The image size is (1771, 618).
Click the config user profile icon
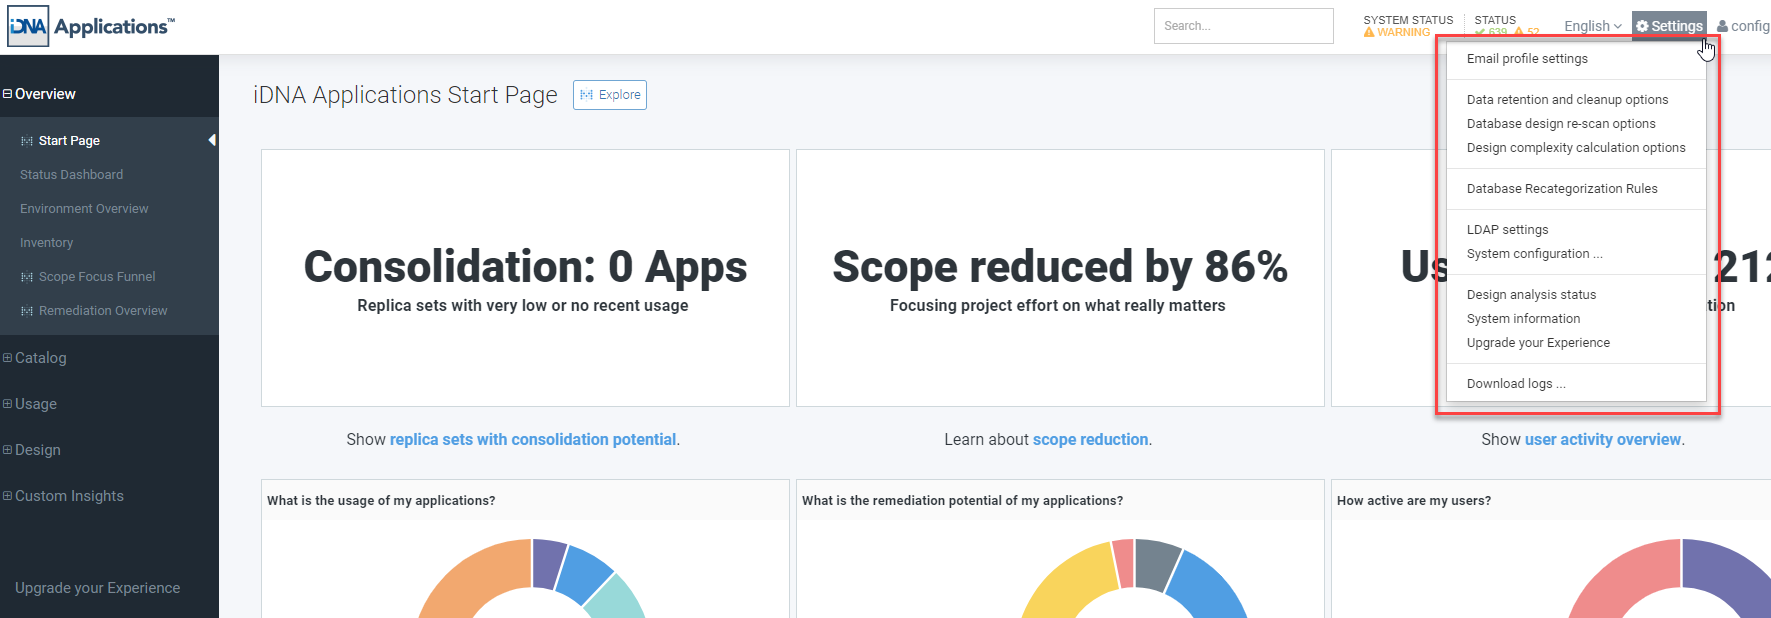point(1723,26)
